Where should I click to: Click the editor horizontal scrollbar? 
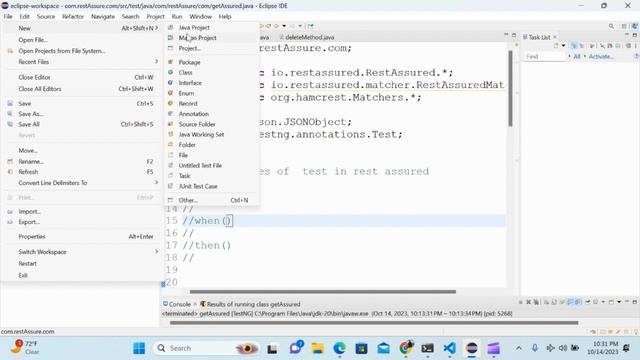pyautogui.click(x=322, y=291)
